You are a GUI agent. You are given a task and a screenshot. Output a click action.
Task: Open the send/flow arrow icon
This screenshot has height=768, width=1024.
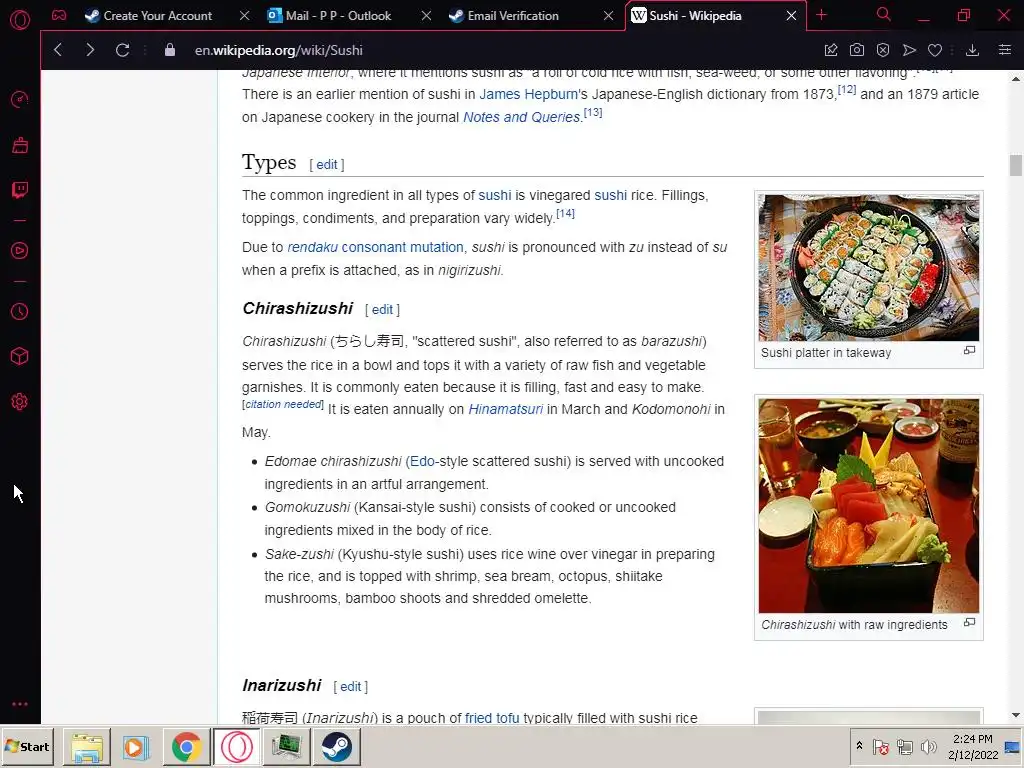click(909, 50)
